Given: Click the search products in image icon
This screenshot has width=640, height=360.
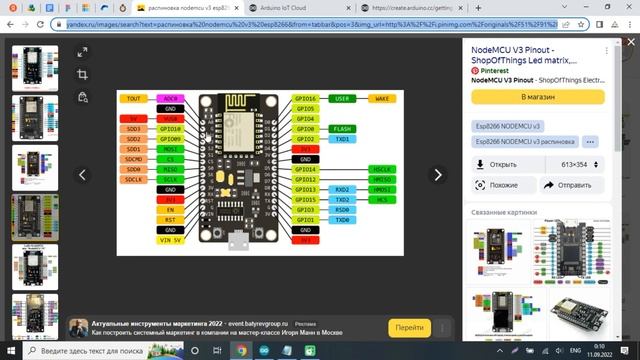Looking at the screenshot, I should (x=82, y=97).
